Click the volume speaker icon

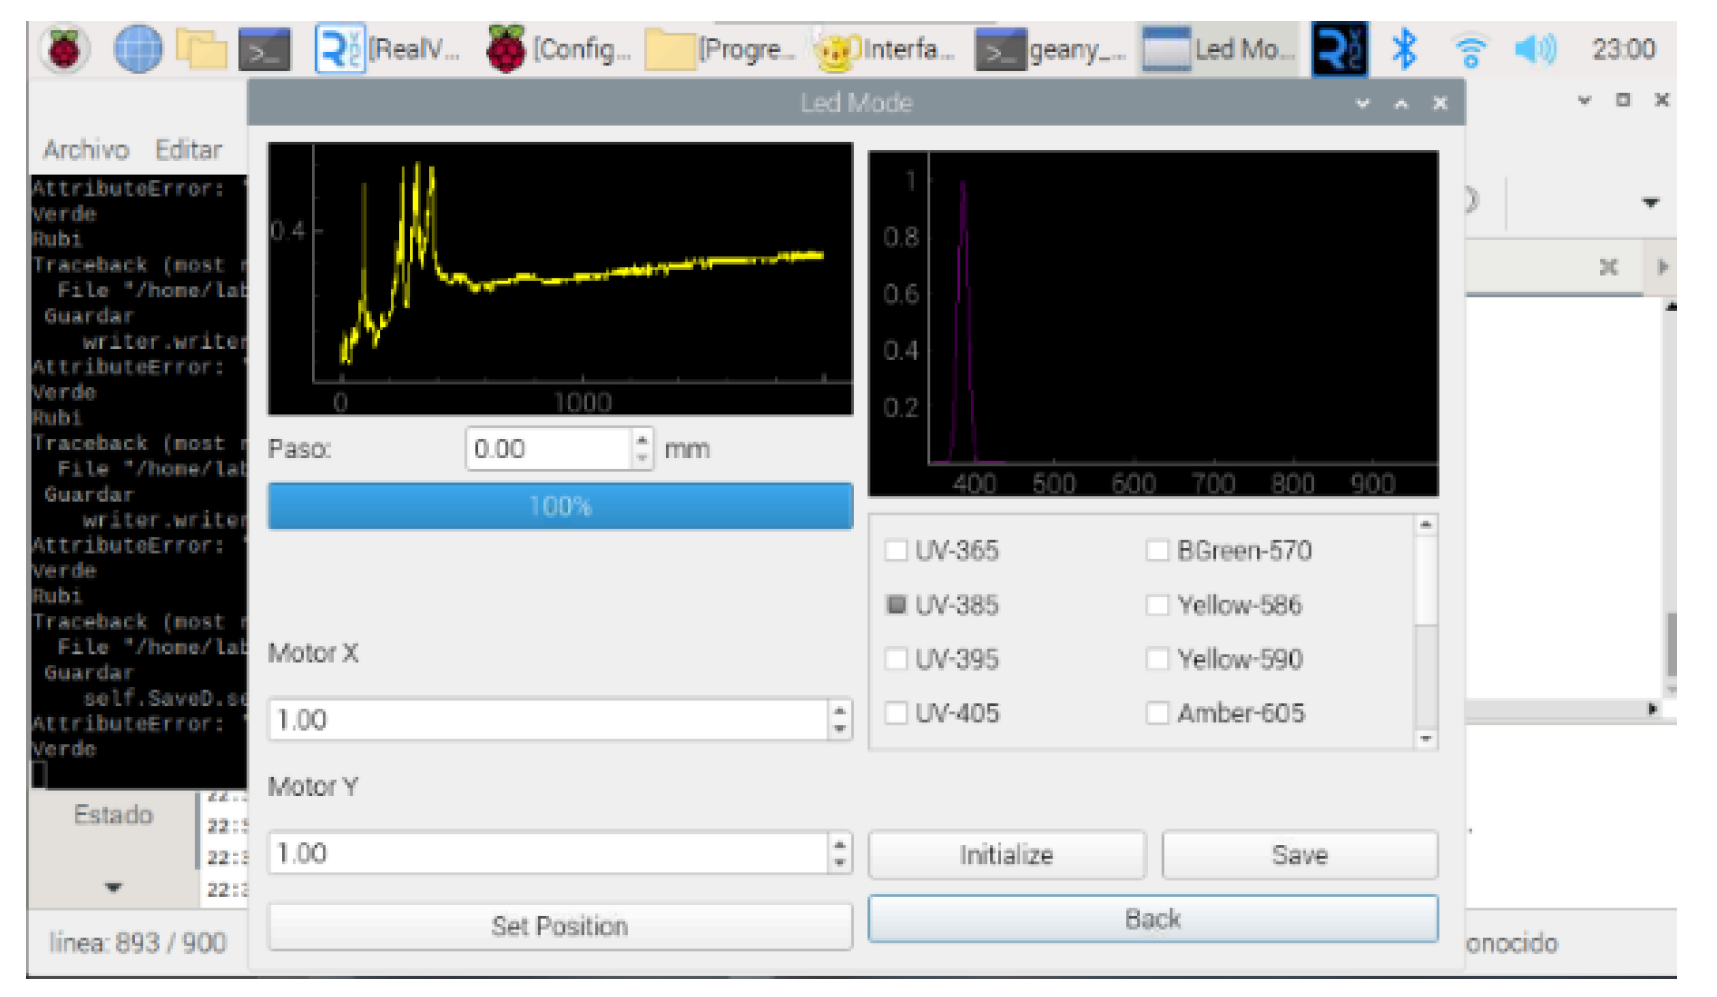point(1534,49)
